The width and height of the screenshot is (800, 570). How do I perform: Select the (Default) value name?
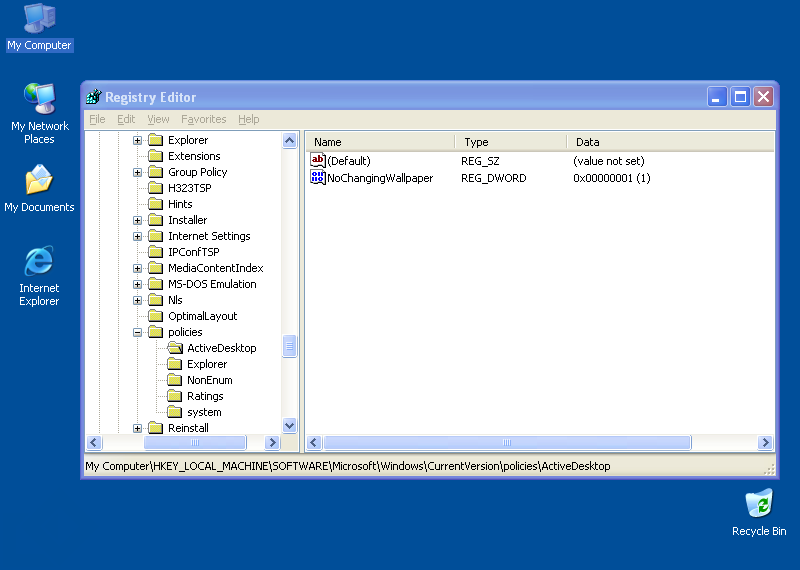(x=349, y=161)
